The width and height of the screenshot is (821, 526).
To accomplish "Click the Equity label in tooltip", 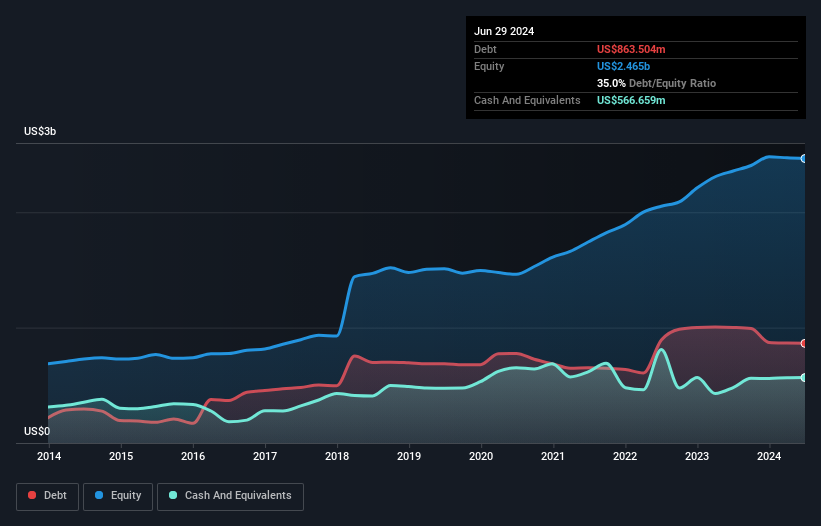I will (489, 66).
